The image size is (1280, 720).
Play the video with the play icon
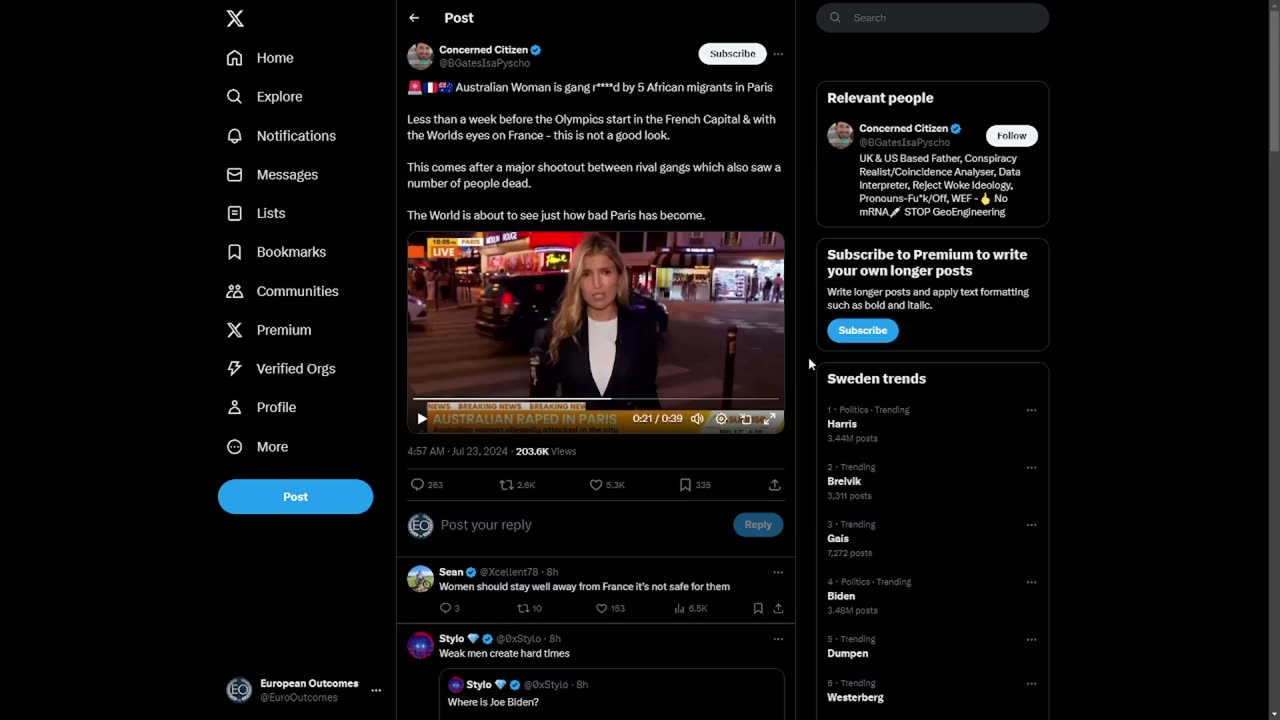(x=422, y=419)
